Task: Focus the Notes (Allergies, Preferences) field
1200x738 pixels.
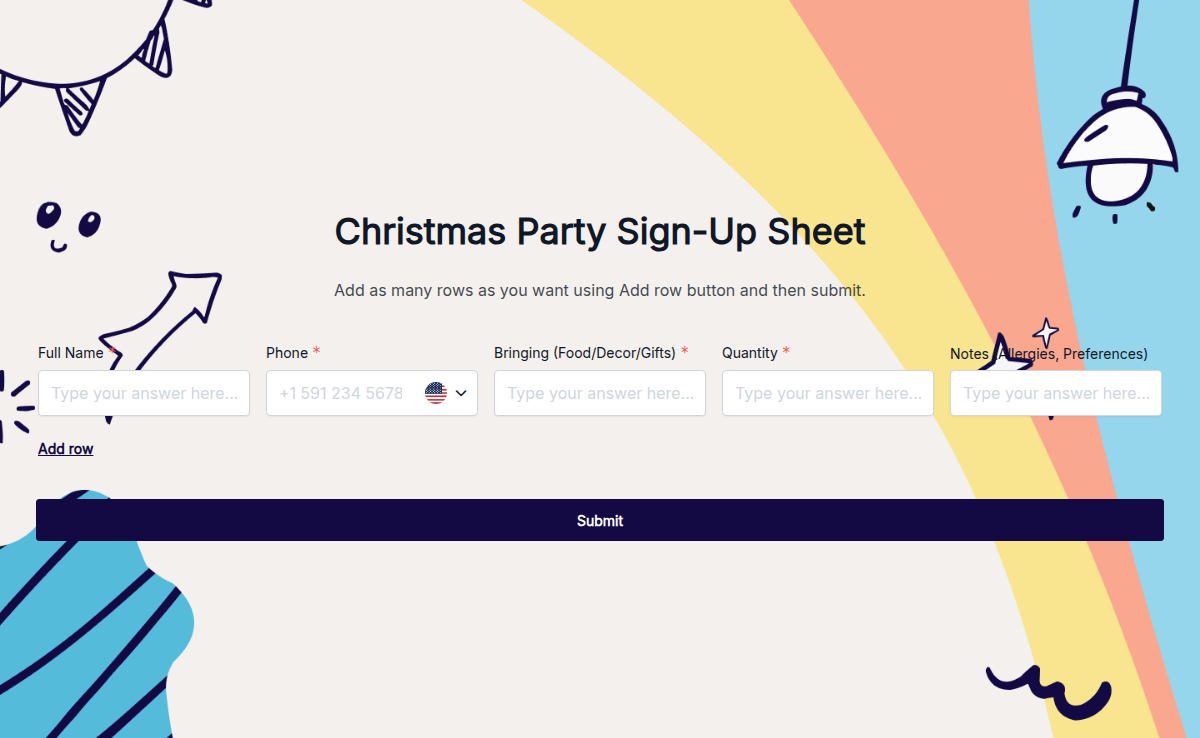Action: pyautogui.click(x=1055, y=392)
